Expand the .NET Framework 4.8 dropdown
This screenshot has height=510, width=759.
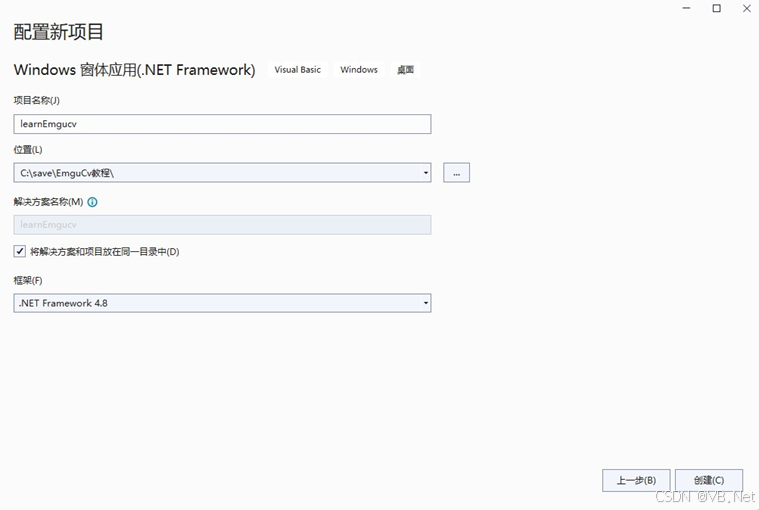coord(425,303)
